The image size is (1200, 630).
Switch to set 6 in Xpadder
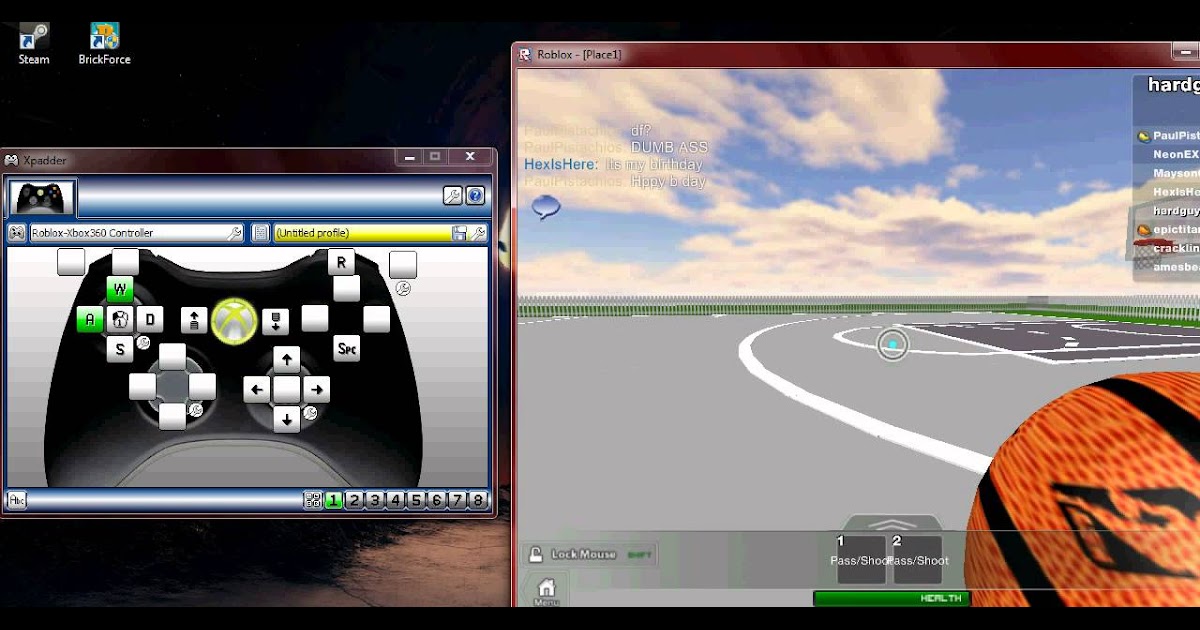click(x=437, y=501)
